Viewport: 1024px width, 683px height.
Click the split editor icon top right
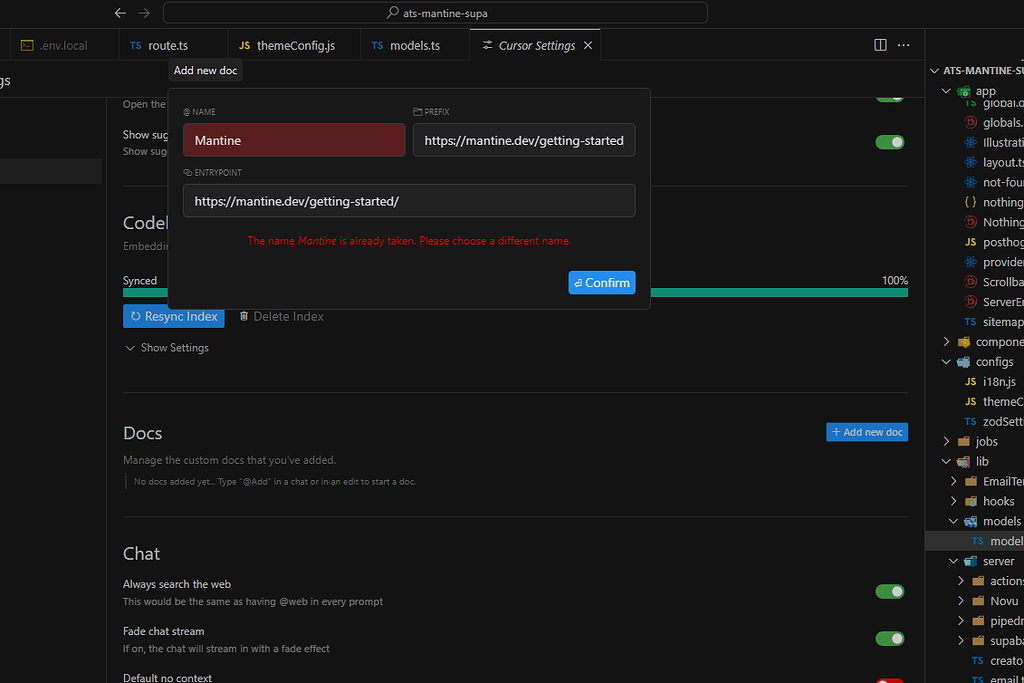coord(879,44)
